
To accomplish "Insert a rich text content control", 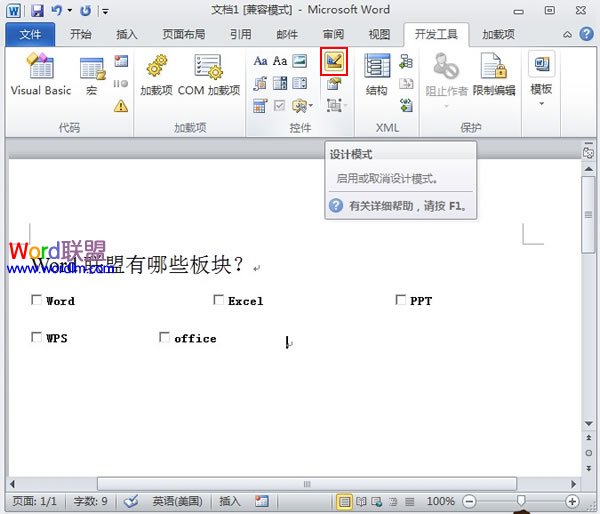I will tap(260, 61).
